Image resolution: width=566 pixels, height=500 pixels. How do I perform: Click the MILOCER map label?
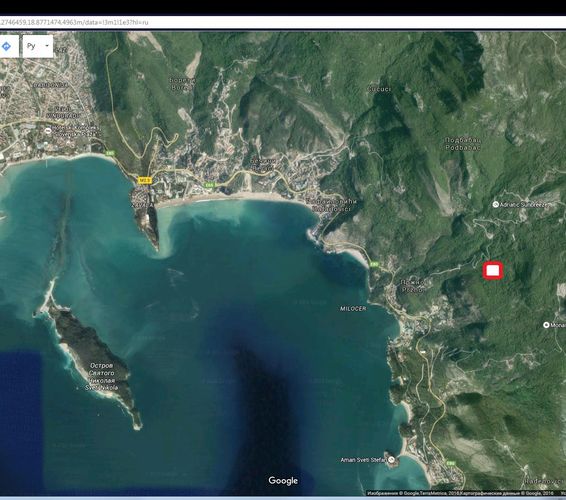(353, 309)
